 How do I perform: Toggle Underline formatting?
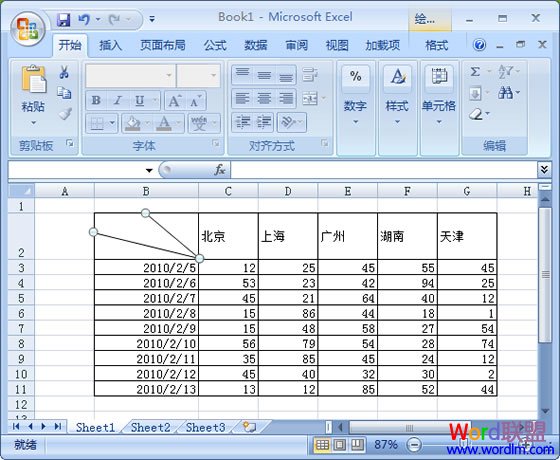click(x=139, y=100)
